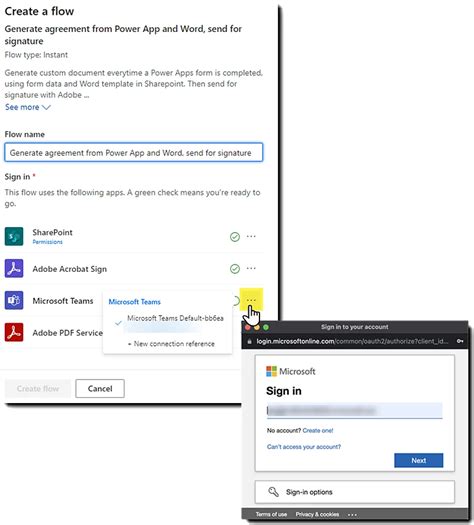Click green maximize button of sign-in window
Viewport: 474px width, 525px height.
click(x=266, y=327)
